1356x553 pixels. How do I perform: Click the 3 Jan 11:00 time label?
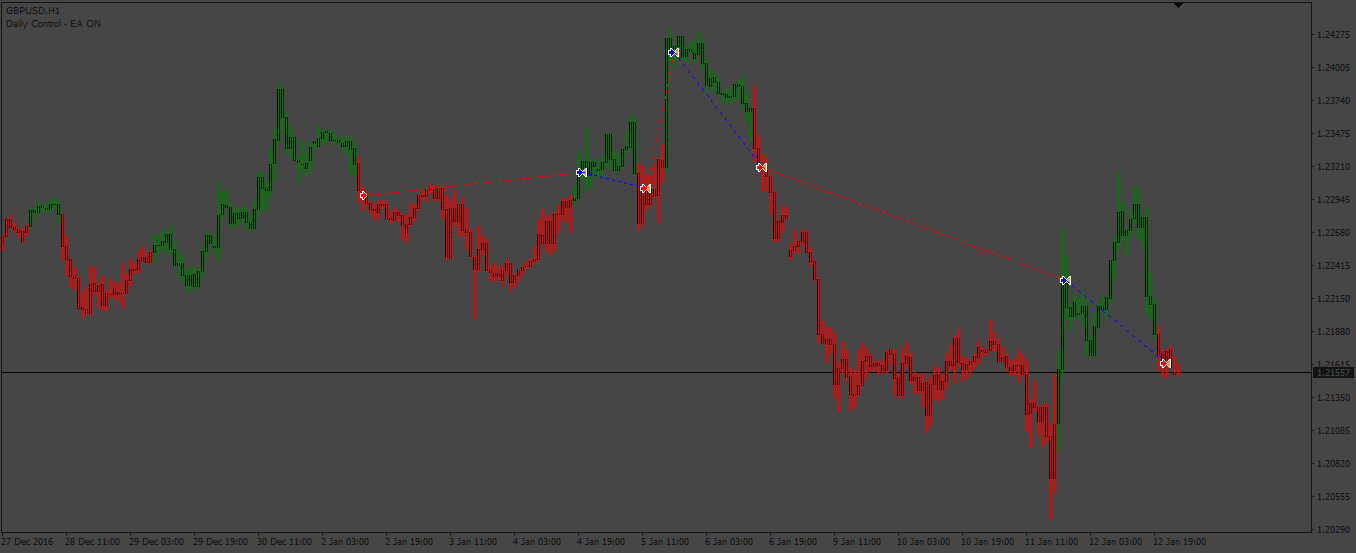474,542
